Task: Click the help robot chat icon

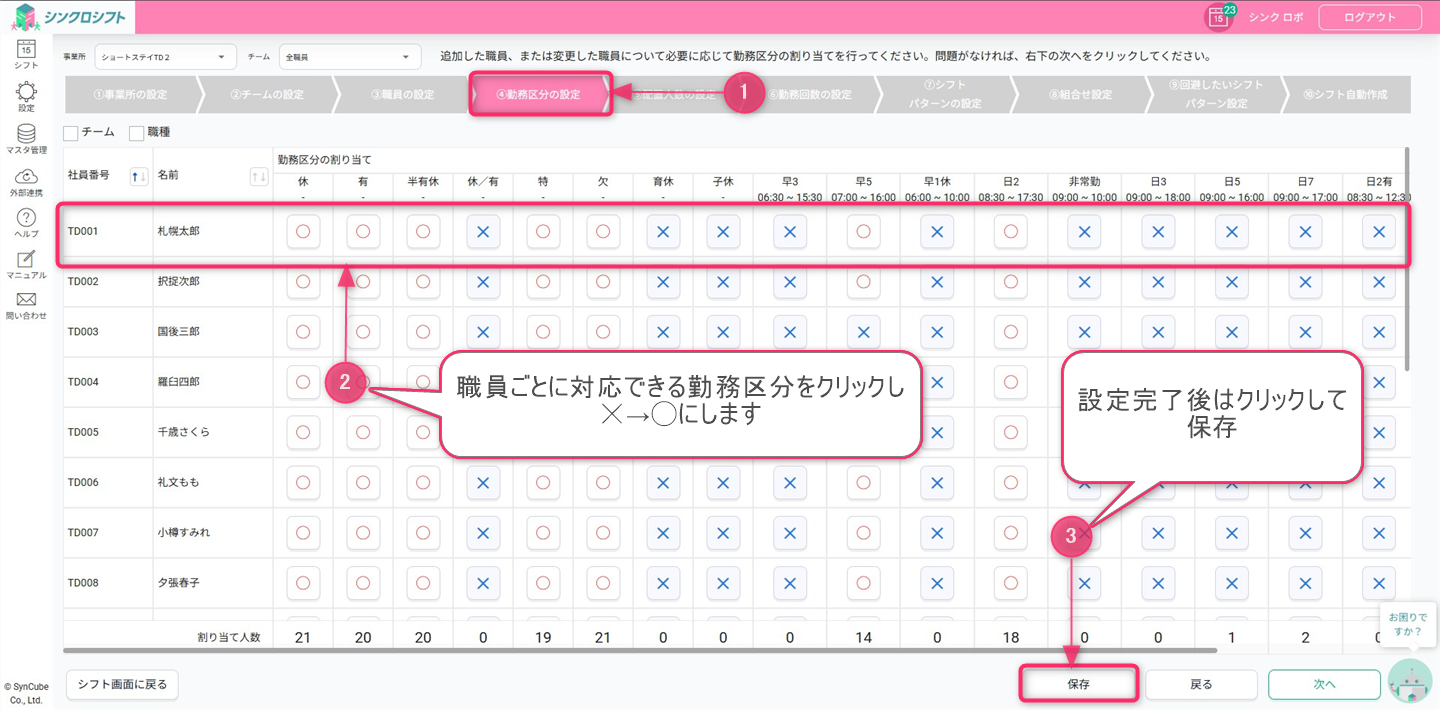Action: click(x=1410, y=684)
